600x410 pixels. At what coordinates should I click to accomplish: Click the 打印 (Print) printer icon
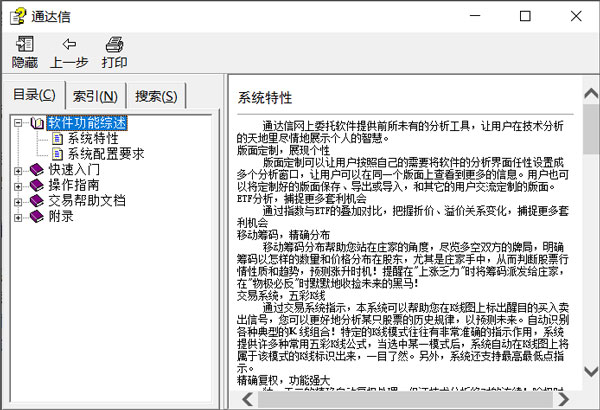pyautogui.click(x=114, y=45)
